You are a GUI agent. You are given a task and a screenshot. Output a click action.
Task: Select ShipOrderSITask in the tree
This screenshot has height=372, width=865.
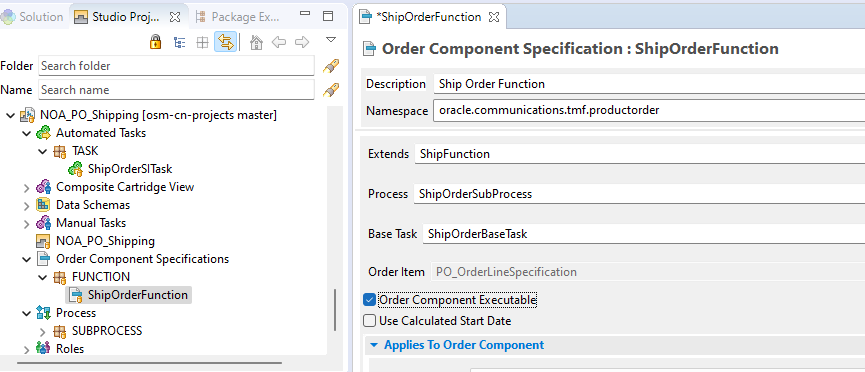coord(130,169)
